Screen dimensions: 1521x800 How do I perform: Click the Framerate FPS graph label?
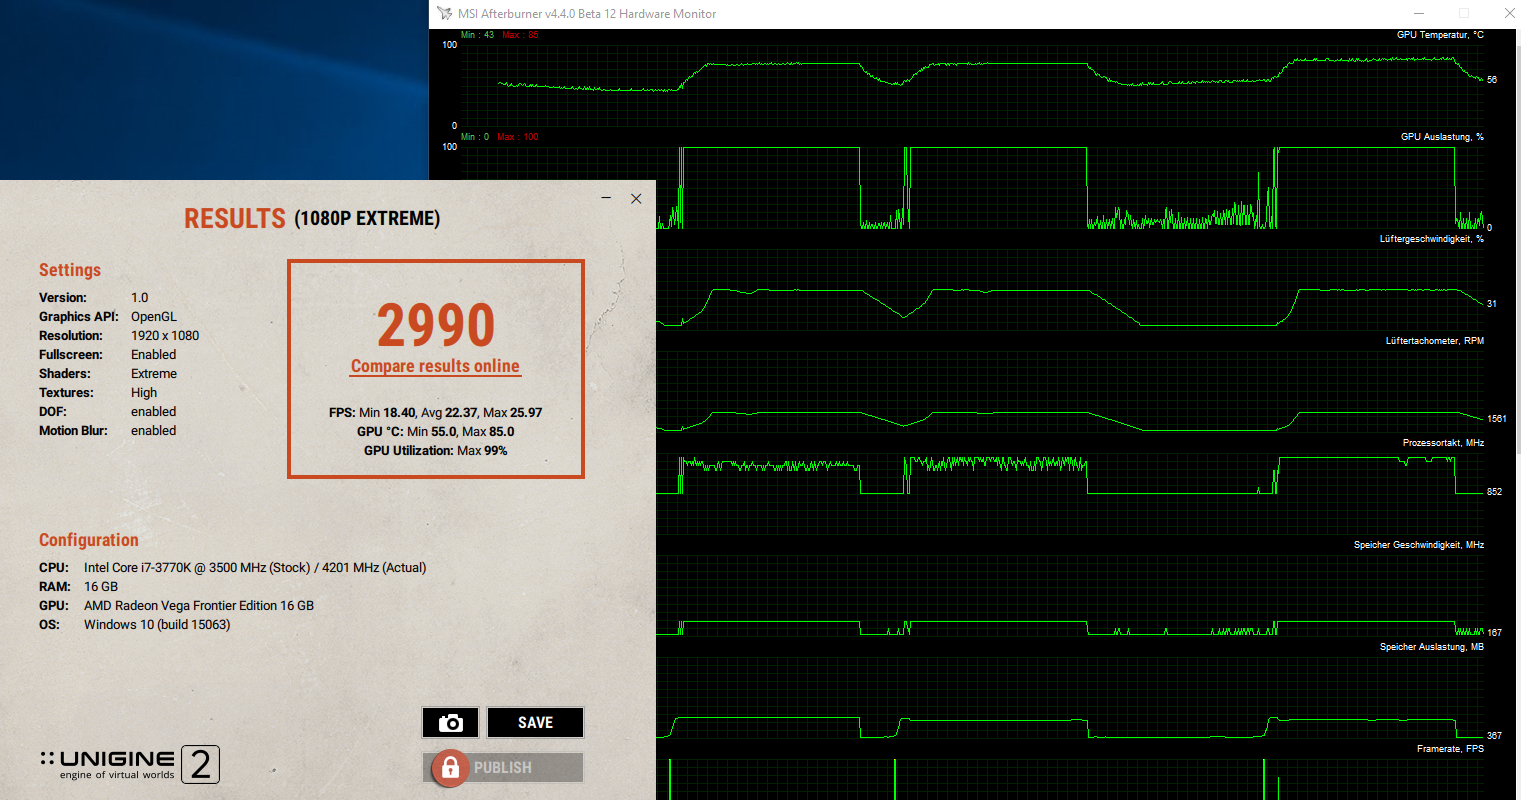click(1450, 749)
